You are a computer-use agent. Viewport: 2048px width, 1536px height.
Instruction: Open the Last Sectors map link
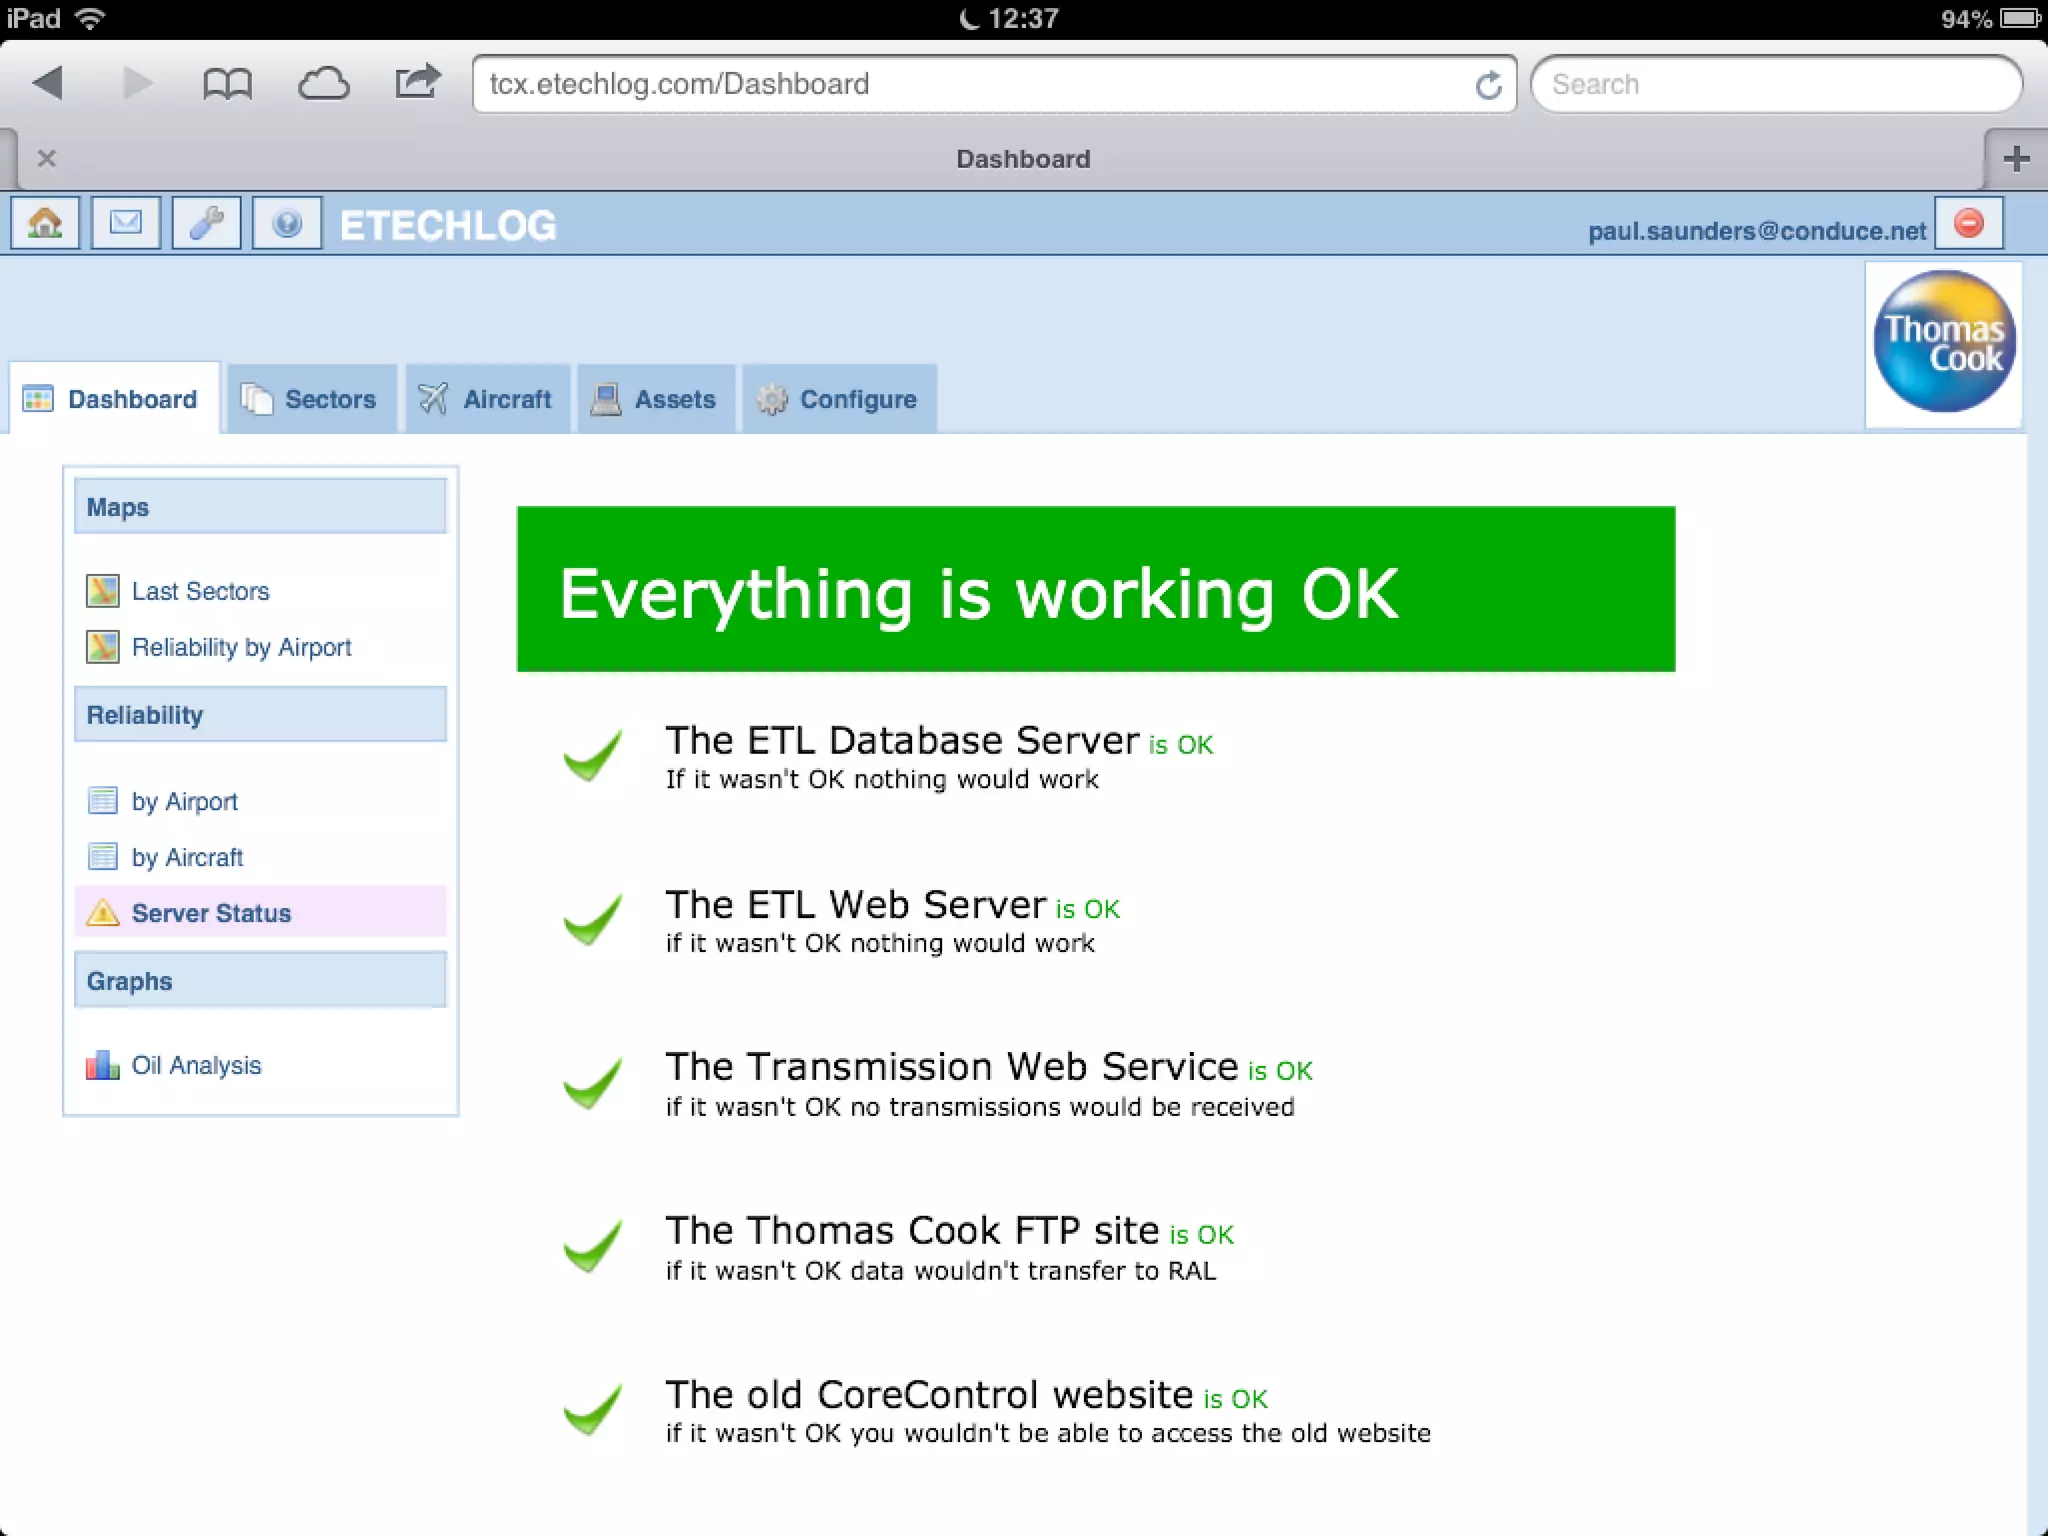pyautogui.click(x=200, y=591)
